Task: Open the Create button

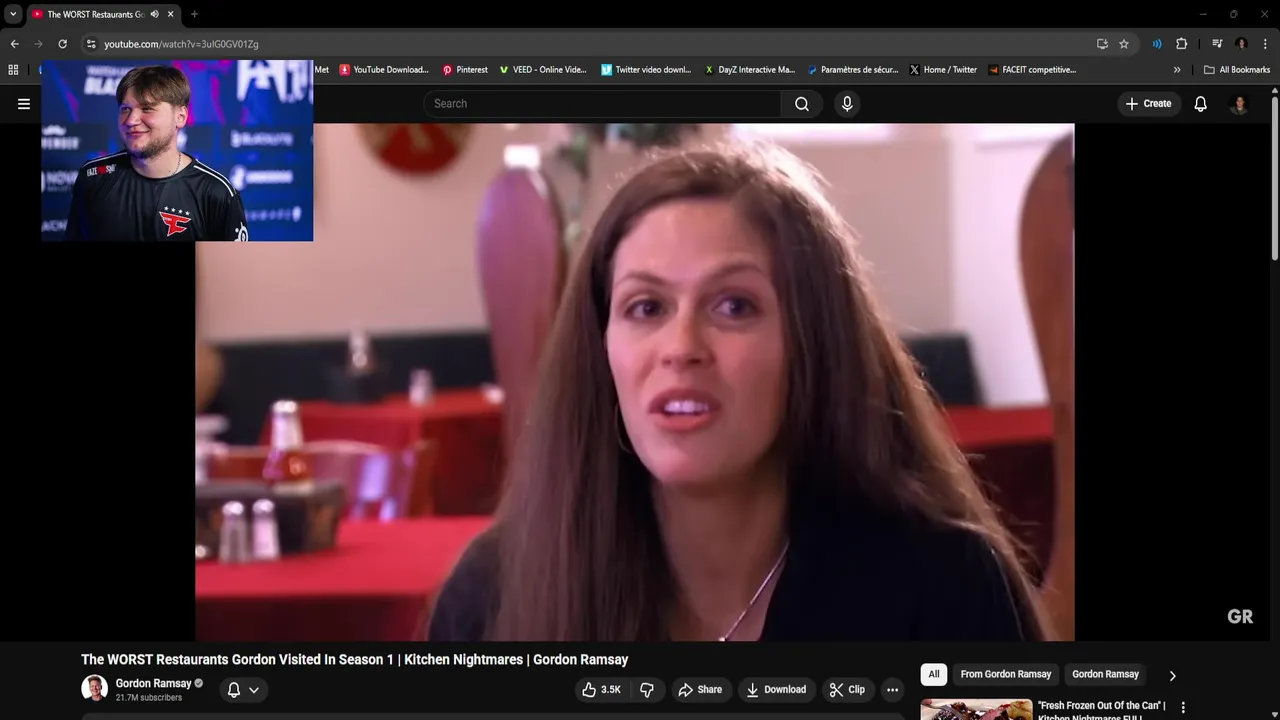Action: point(1148,104)
